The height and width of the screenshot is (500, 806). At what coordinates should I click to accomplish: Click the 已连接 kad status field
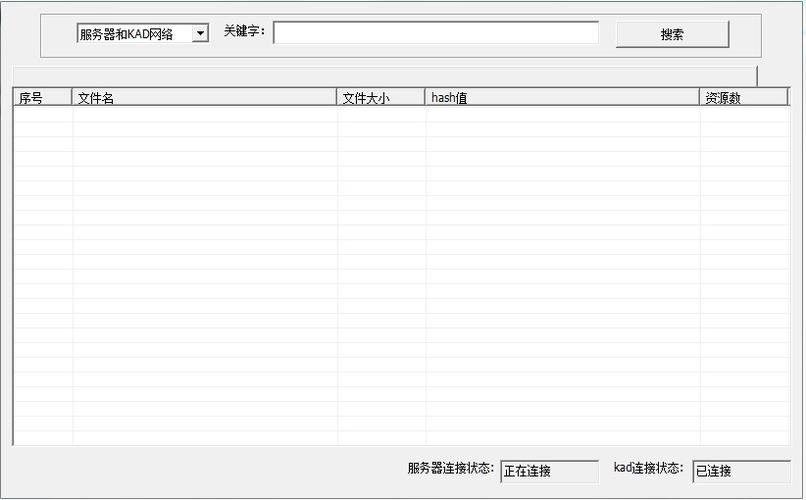pyautogui.click(x=741, y=471)
